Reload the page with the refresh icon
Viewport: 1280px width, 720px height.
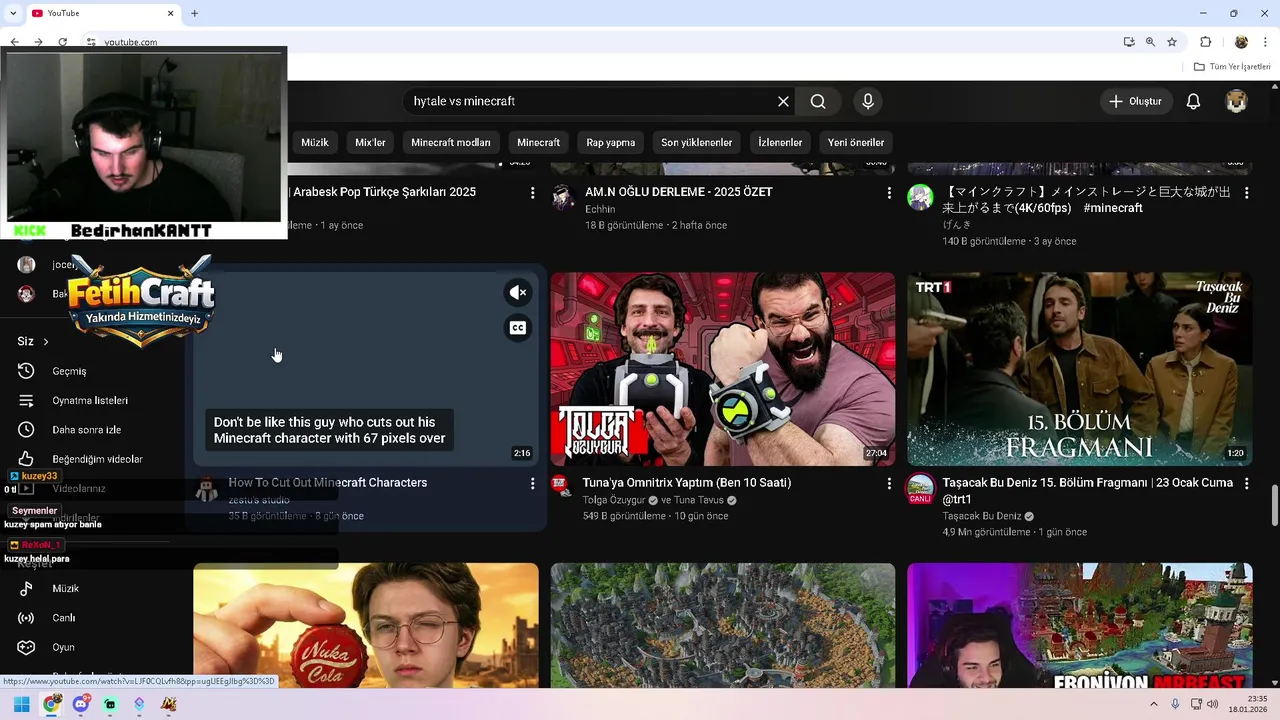pyautogui.click(x=62, y=42)
